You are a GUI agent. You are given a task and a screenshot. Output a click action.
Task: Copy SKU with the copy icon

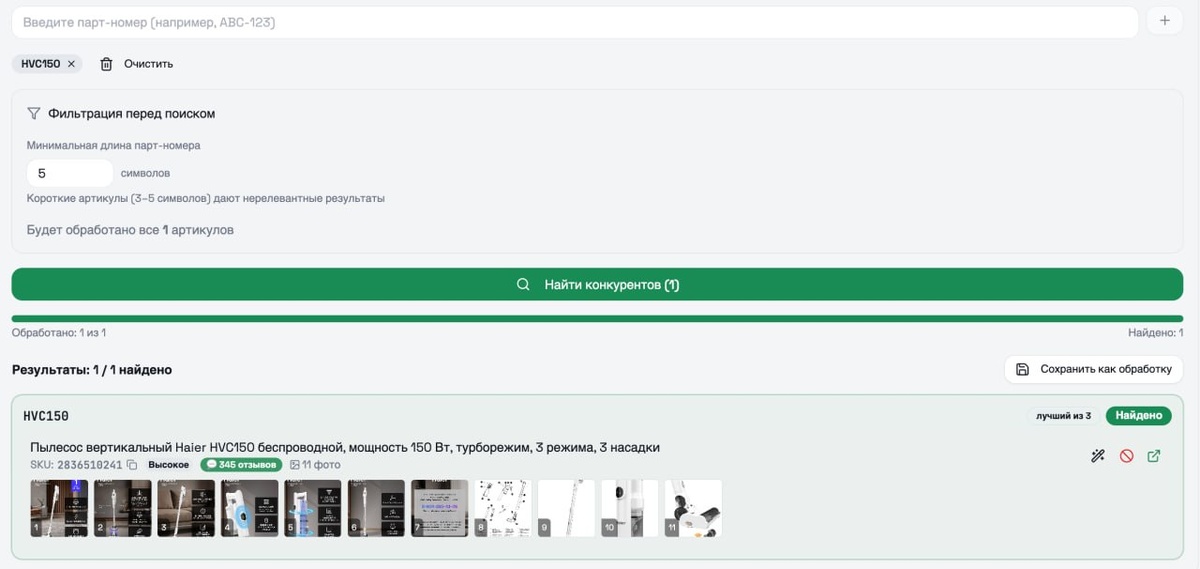[x=131, y=465]
